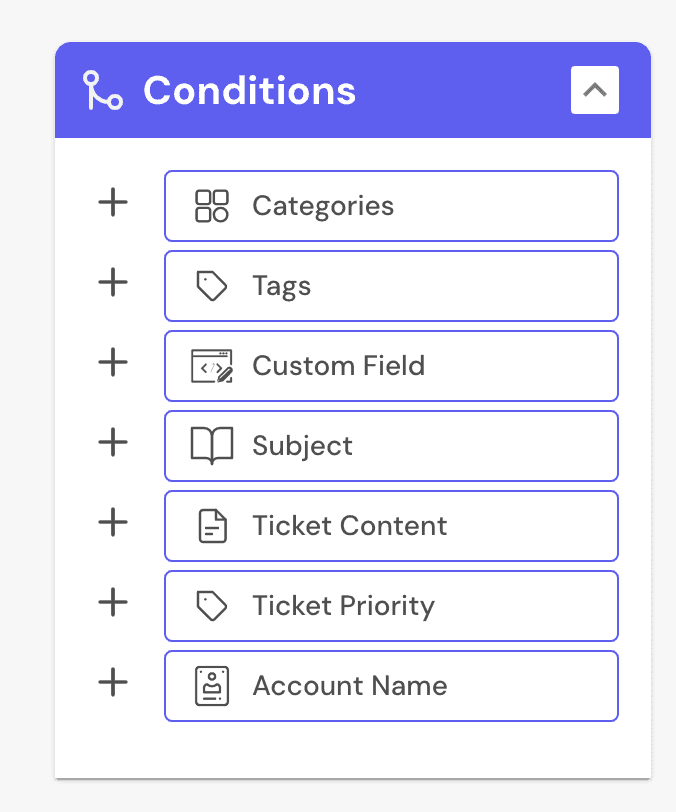The image size is (676, 812).
Task: Open the Subject condition
Action: 390,445
